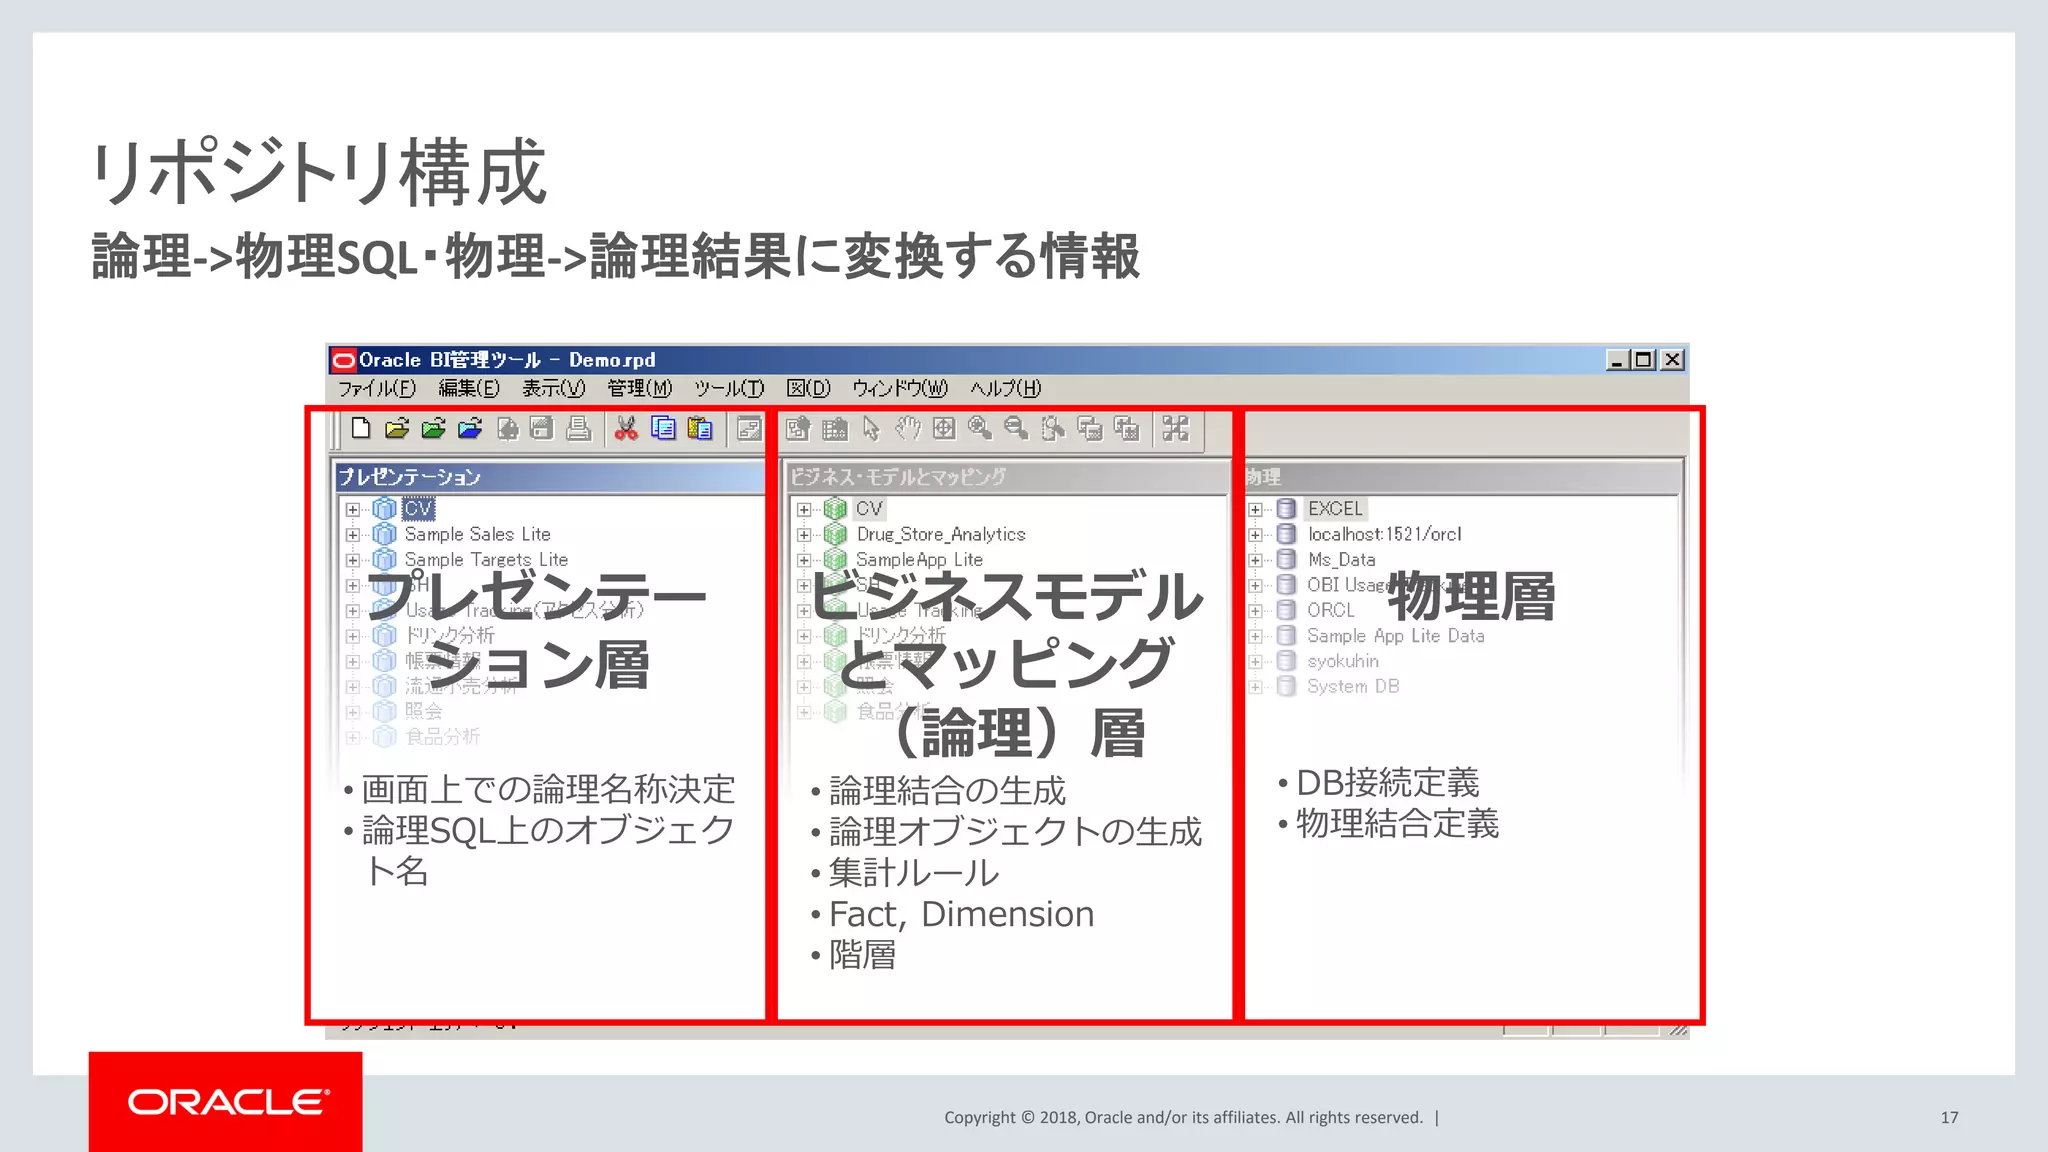2048x1152 pixels.
Task: Expand the EXCEL physical database node
Action: [x=1255, y=509]
